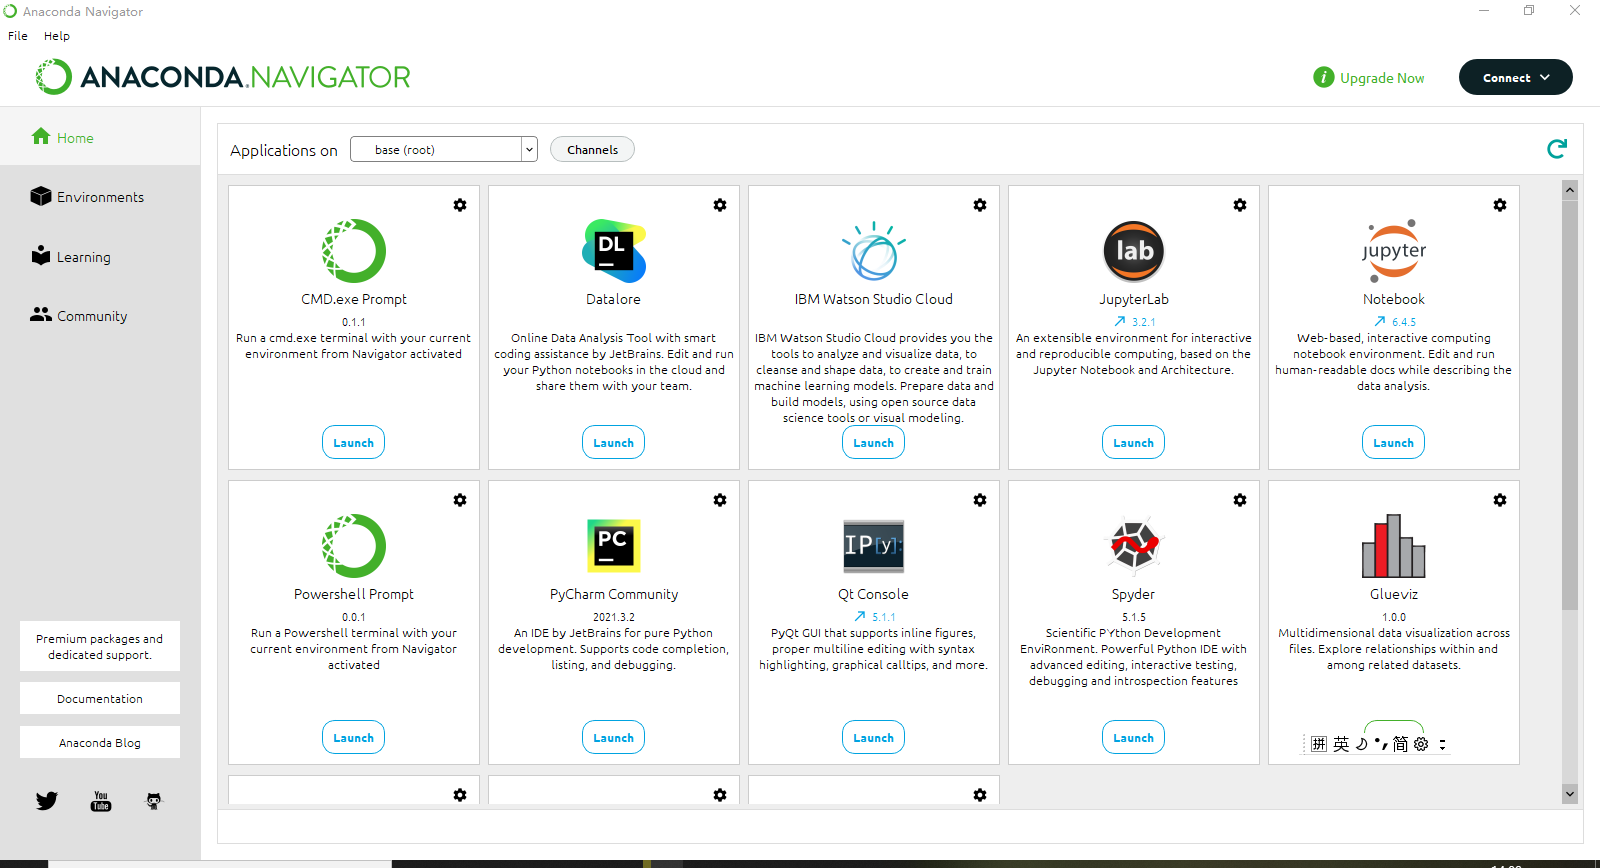The height and width of the screenshot is (868, 1600).
Task: Launch Datalore
Action: tap(613, 443)
